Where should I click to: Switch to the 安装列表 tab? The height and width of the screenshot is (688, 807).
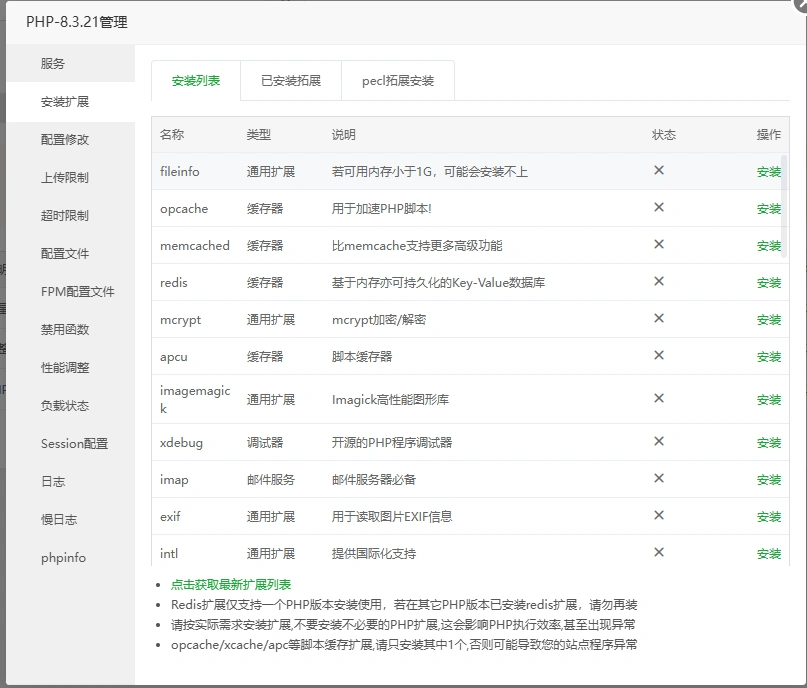[x=196, y=81]
